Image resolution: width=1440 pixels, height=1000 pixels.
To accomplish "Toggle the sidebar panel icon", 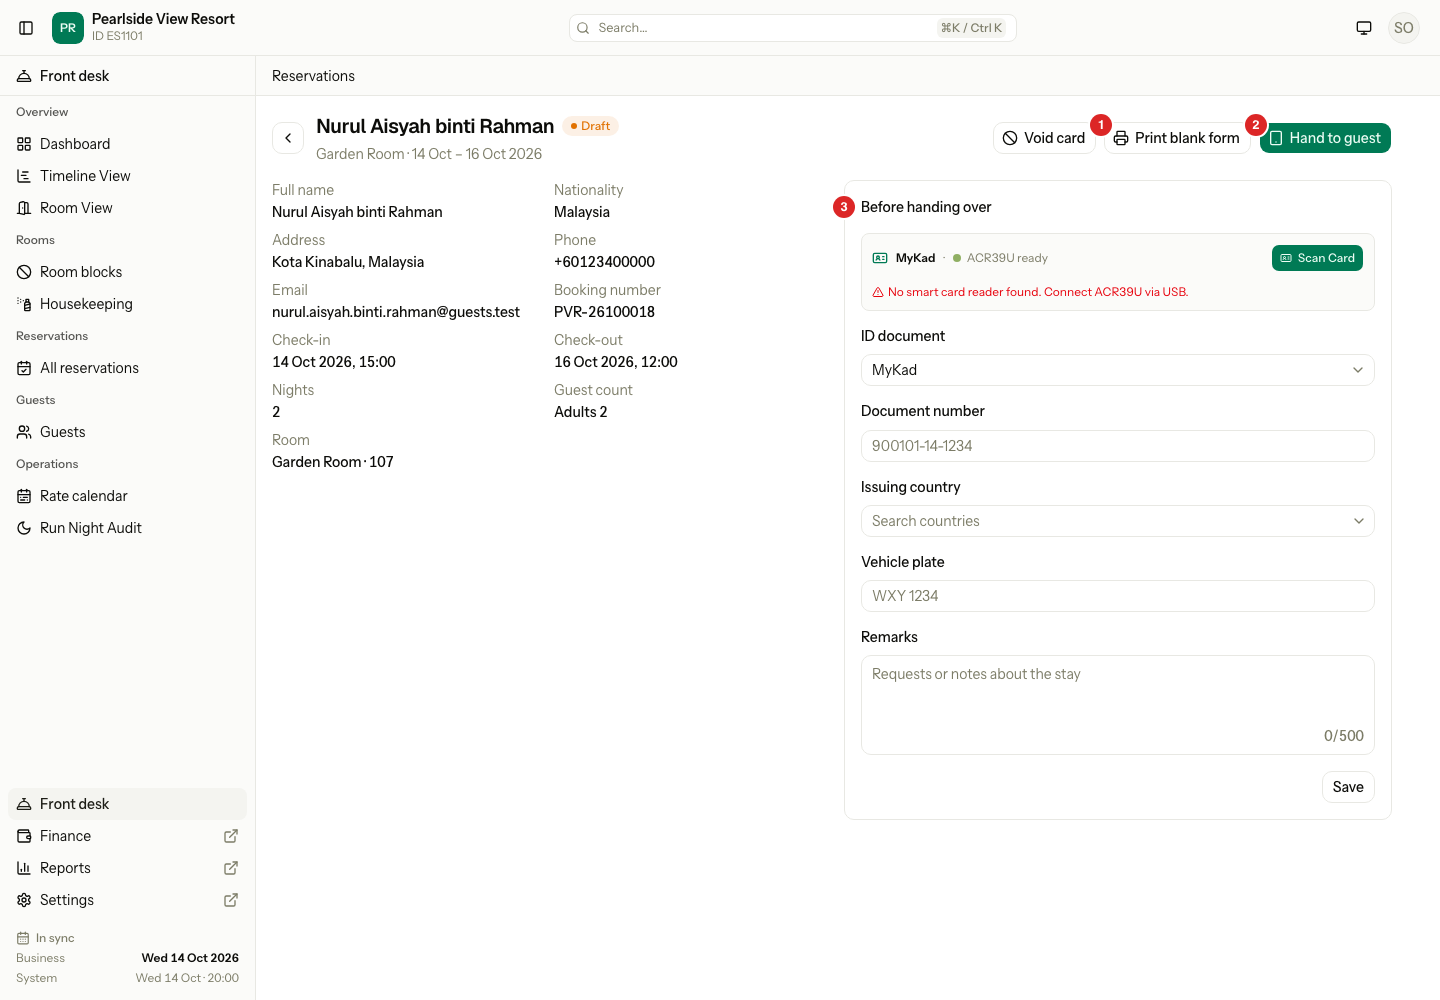I will click(x=26, y=28).
